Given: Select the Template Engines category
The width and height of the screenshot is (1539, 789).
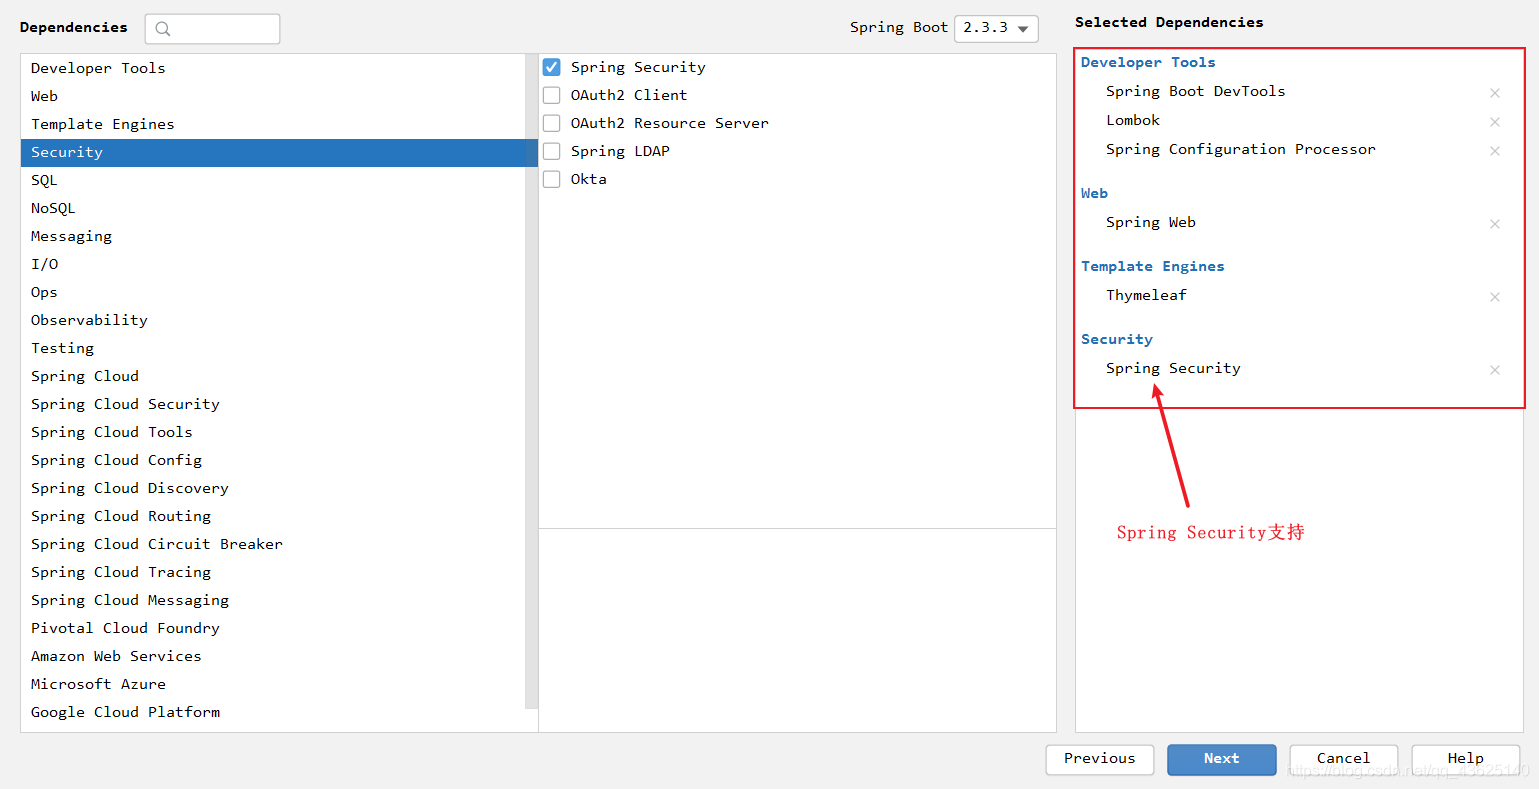Looking at the screenshot, I should [273, 124].
